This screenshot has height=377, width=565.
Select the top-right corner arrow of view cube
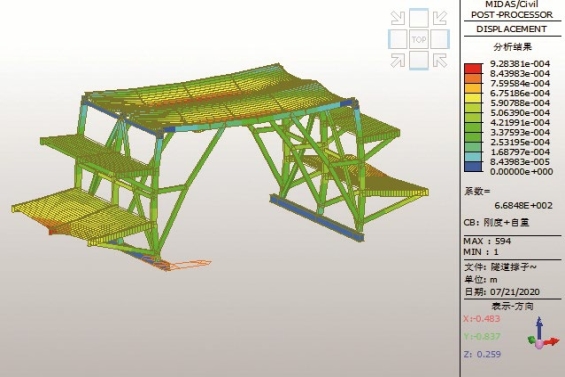point(440,18)
